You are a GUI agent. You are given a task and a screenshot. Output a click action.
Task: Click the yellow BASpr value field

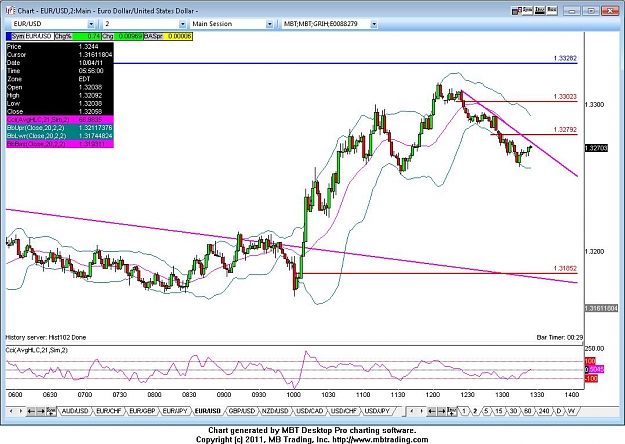[178, 36]
